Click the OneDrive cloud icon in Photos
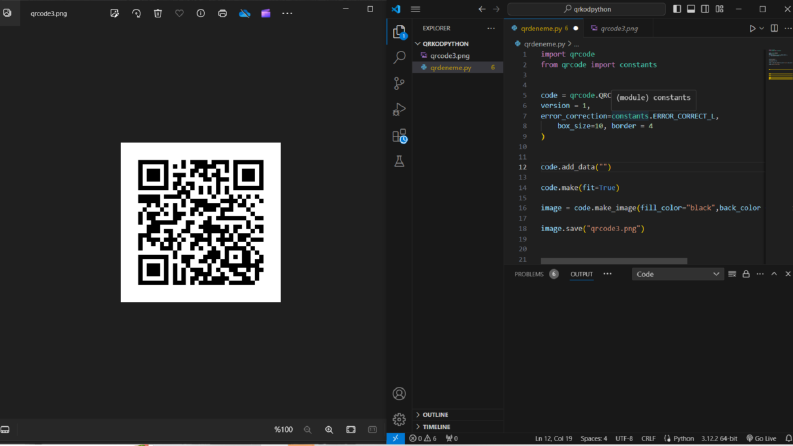This screenshot has height=446, width=793. tap(244, 14)
